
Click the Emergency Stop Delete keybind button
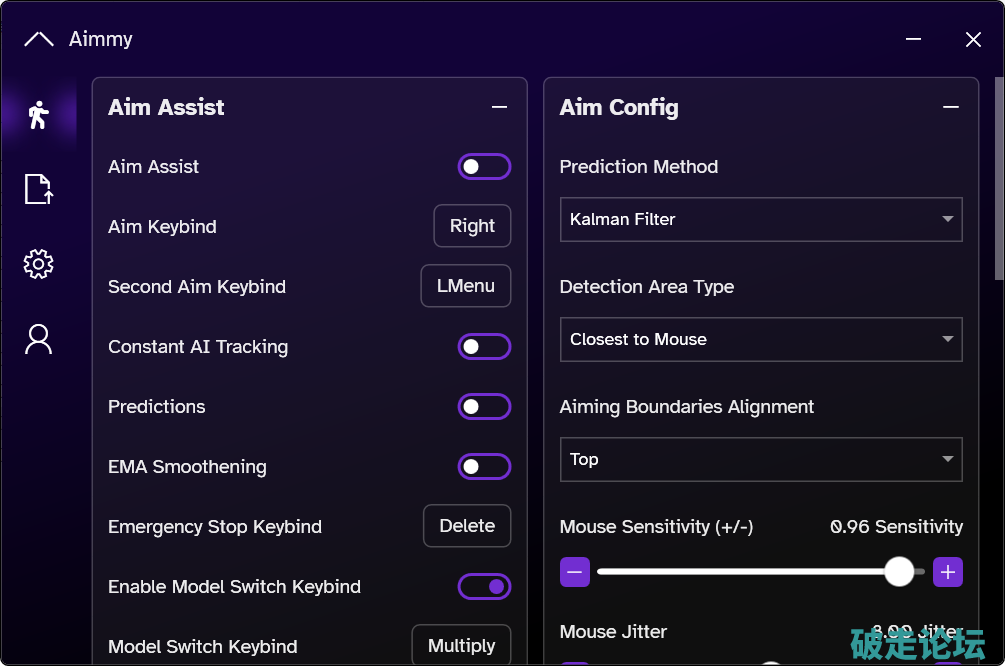(467, 526)
